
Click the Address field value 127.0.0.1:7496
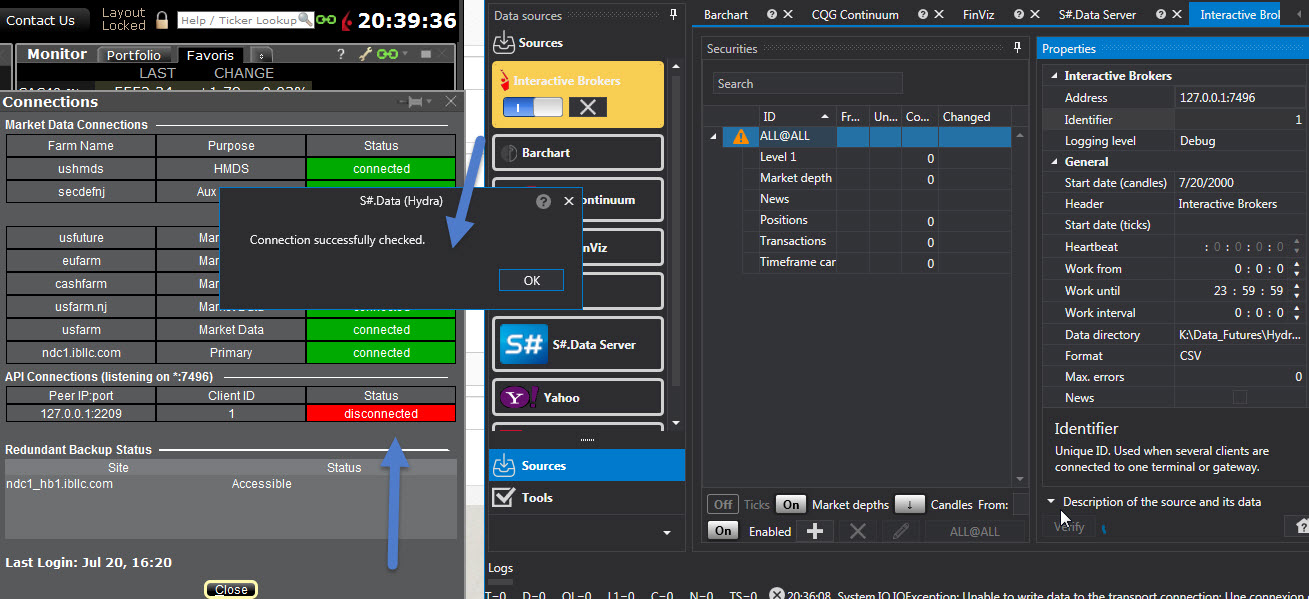tap(1242, 98)
